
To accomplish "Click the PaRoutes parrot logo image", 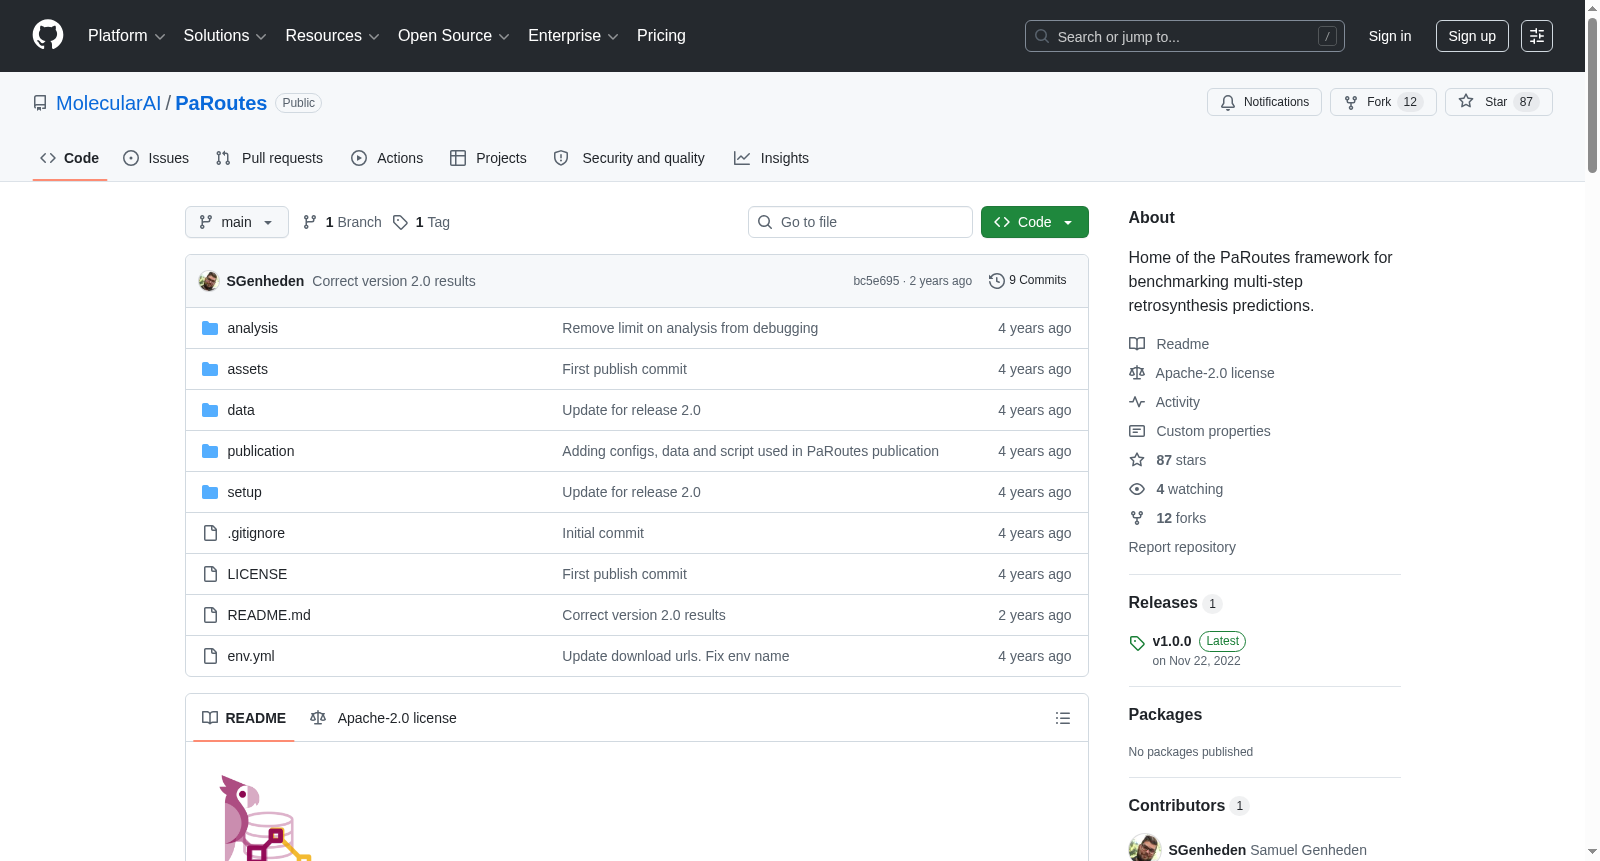I will [264, 817].
